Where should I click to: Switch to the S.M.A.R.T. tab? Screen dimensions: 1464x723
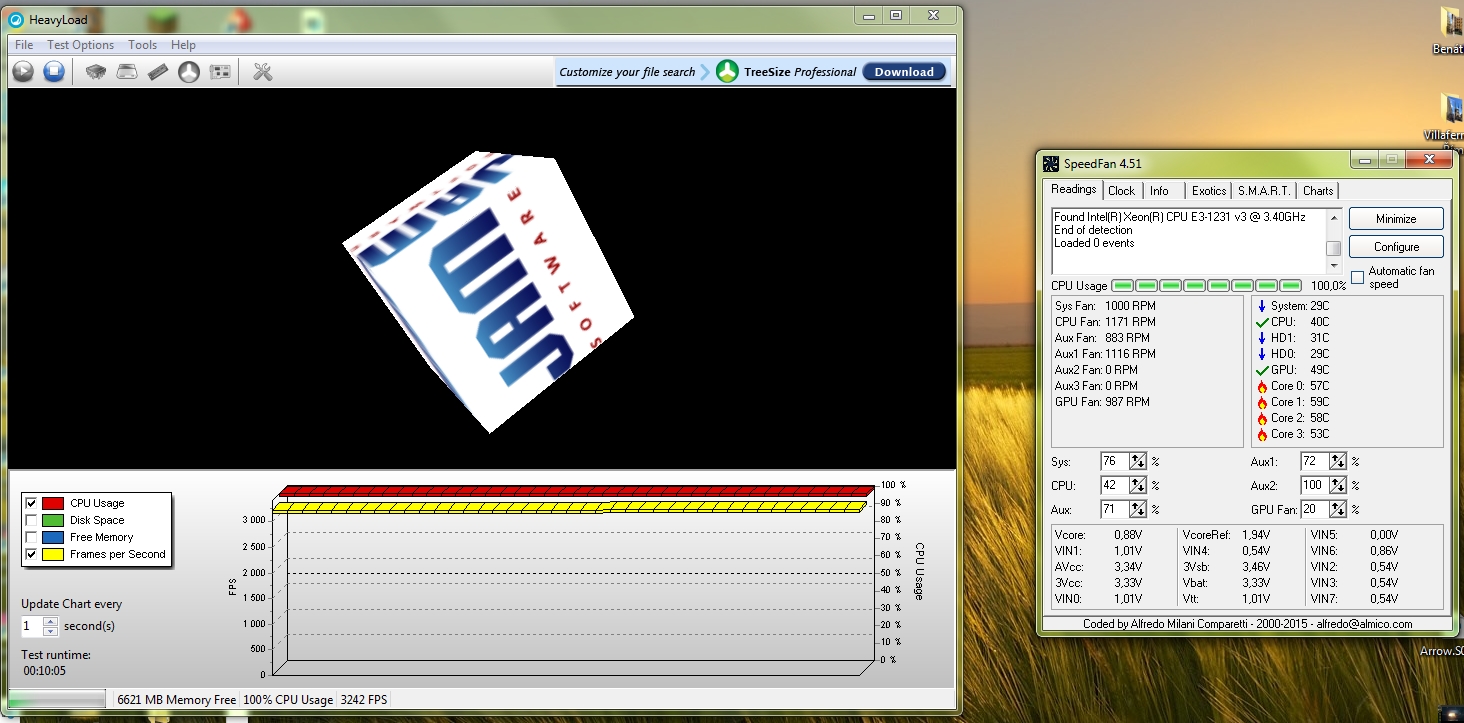[x=1263, y=190]
